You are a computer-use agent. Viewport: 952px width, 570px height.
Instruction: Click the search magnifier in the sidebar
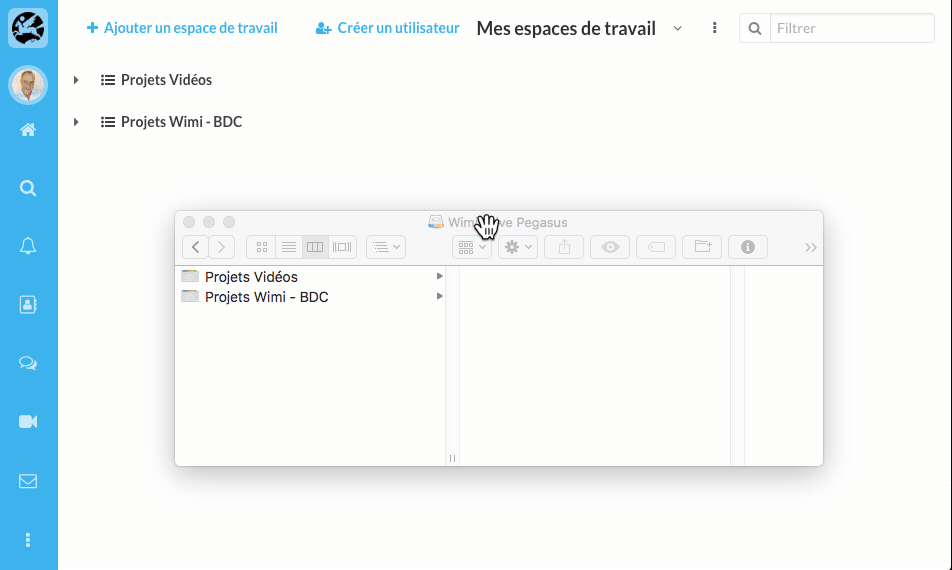28,188
